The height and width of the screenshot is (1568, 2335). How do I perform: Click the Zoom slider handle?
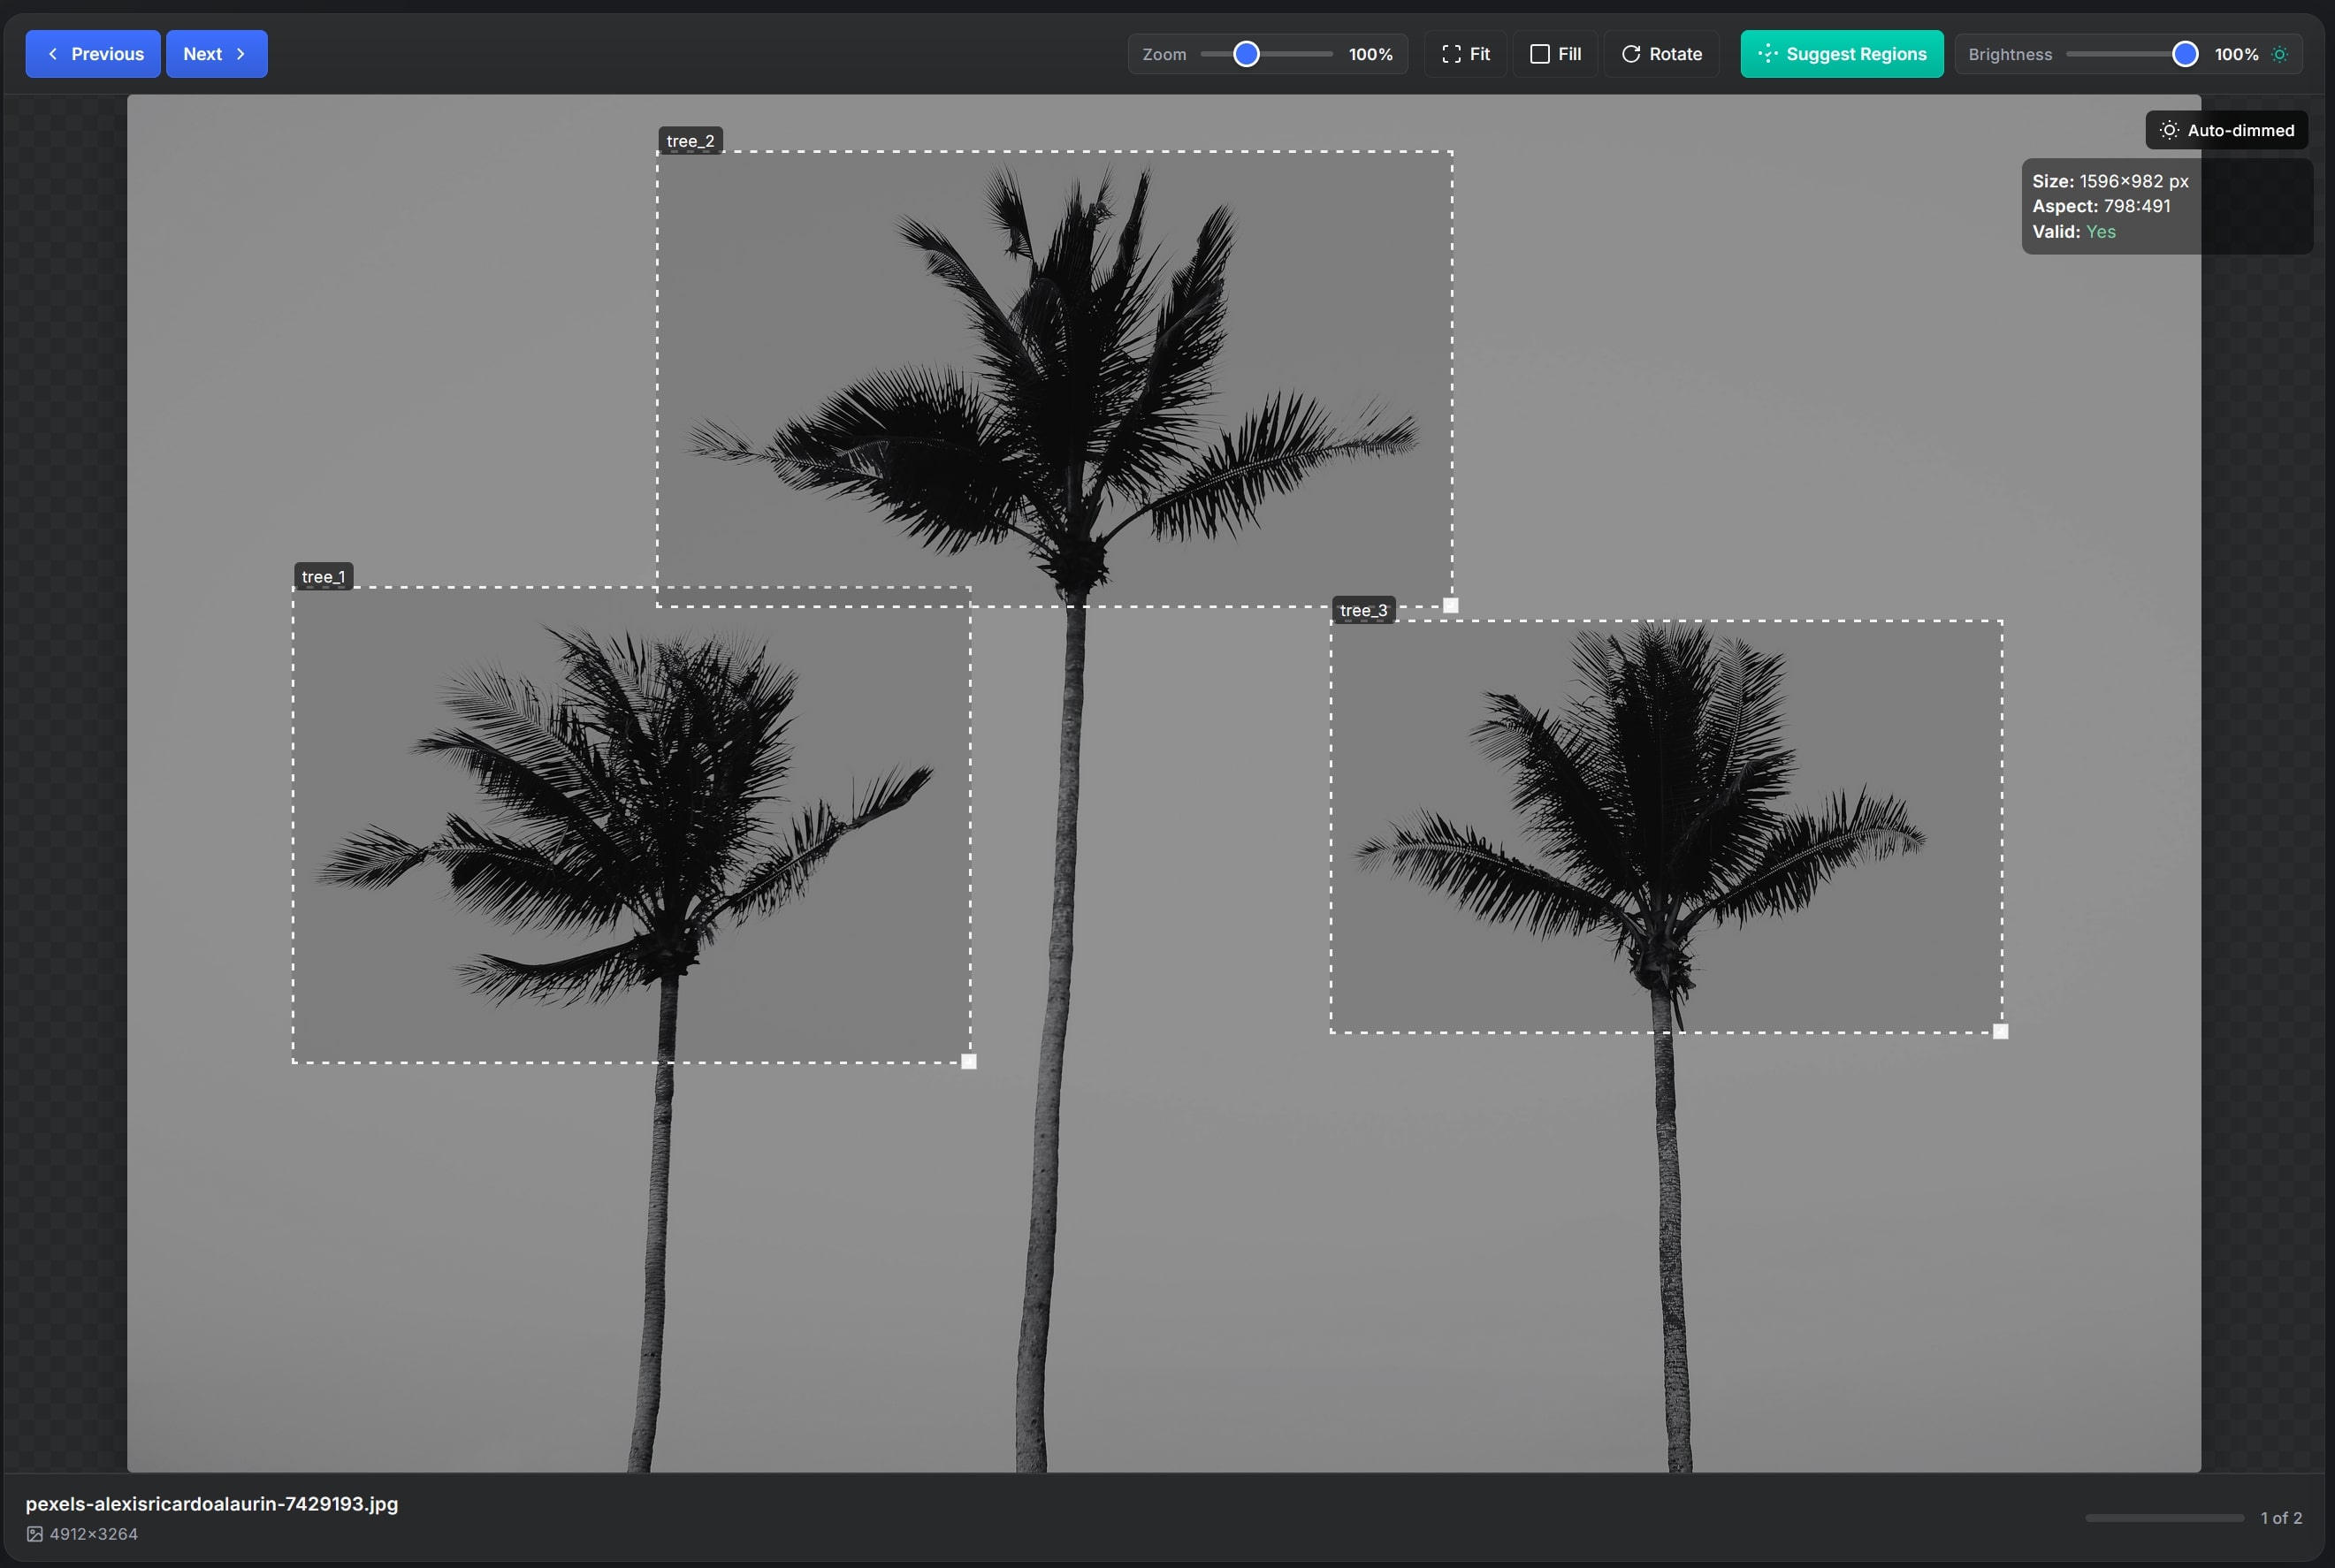point(1246,54)
